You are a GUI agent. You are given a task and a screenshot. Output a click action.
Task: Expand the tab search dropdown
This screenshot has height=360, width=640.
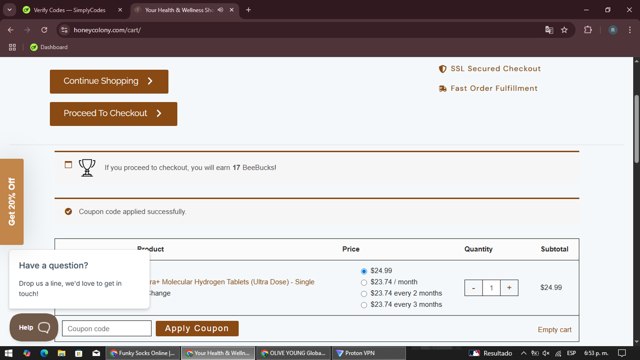pos(9,10)
